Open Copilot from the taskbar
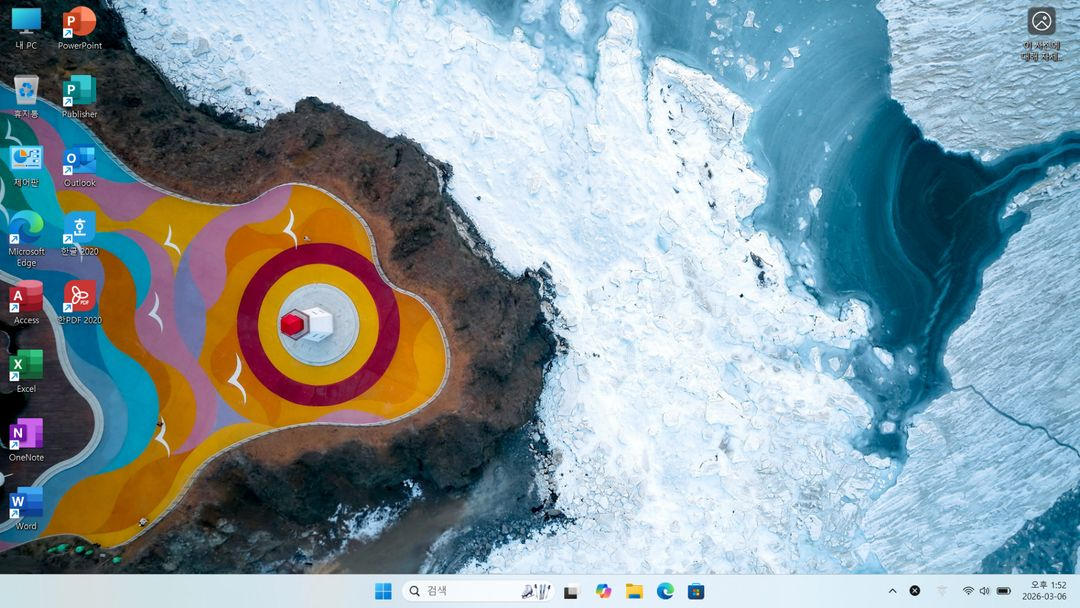This screenshot has height=608, width=1080. (603, 591)
